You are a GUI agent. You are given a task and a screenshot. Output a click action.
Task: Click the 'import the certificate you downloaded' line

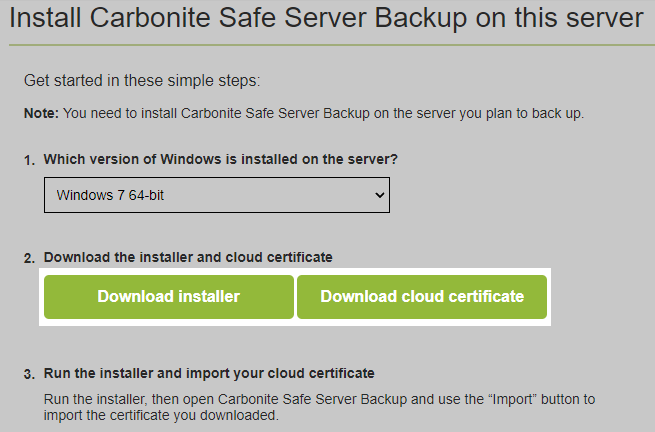click(x=161, y=415)
